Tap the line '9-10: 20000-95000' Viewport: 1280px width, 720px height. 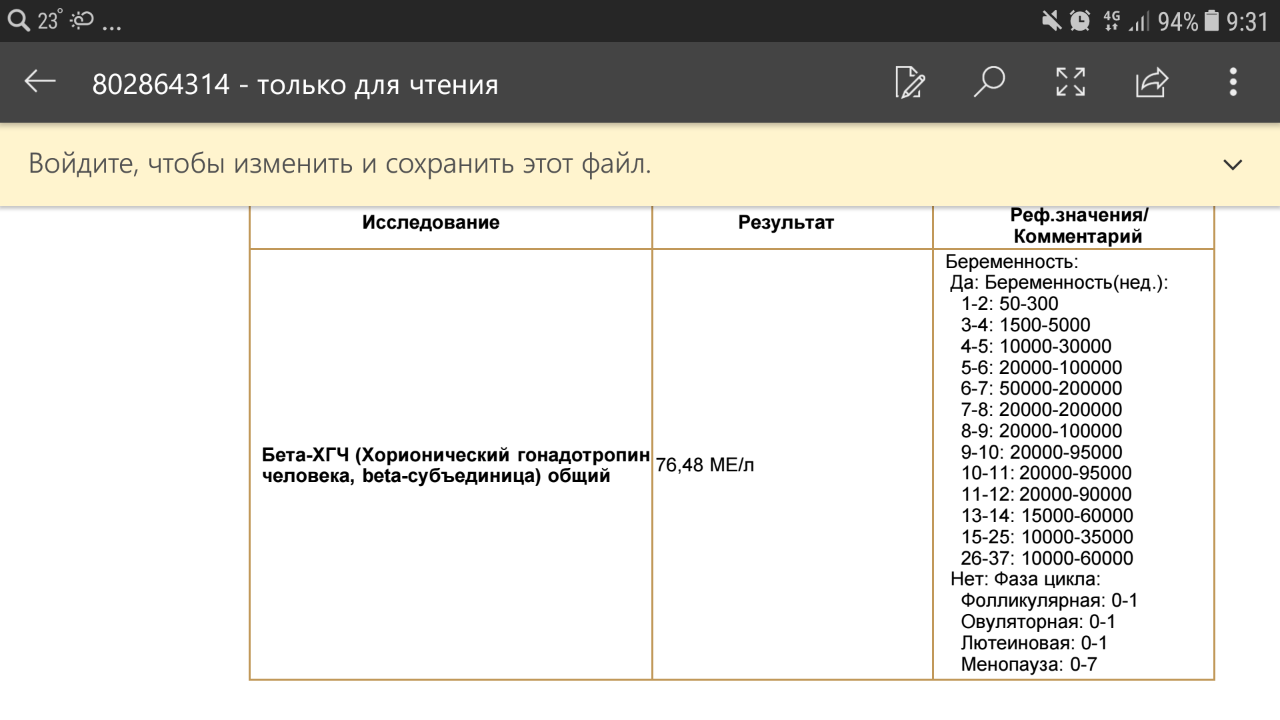coord(1042,452)
